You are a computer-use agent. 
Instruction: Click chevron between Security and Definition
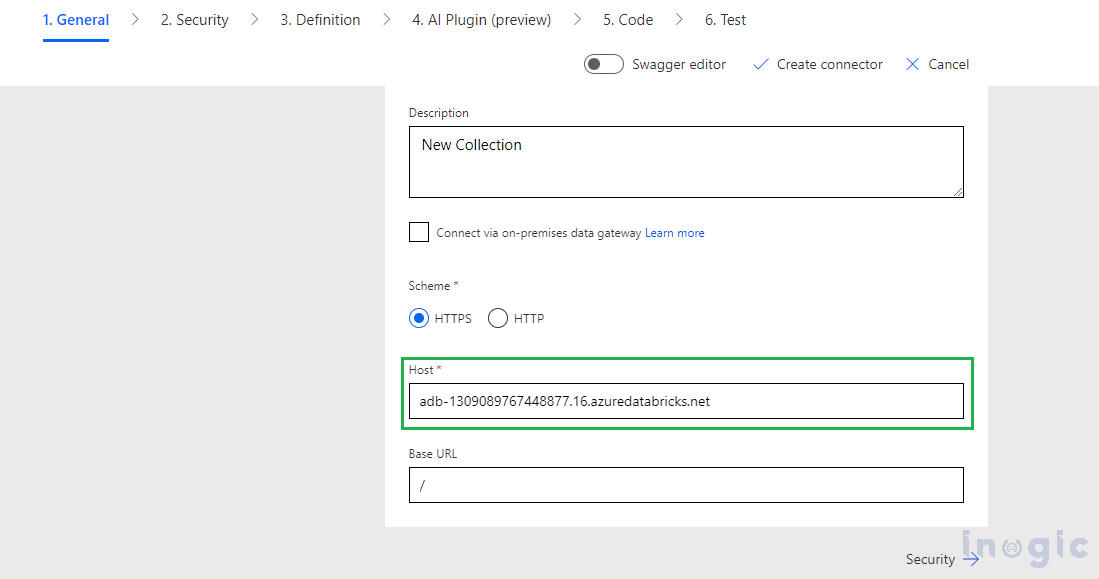click(254, 20)
